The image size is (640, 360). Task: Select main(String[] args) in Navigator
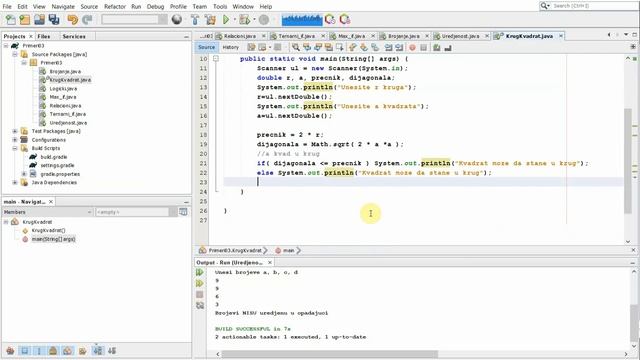[53, 239]
